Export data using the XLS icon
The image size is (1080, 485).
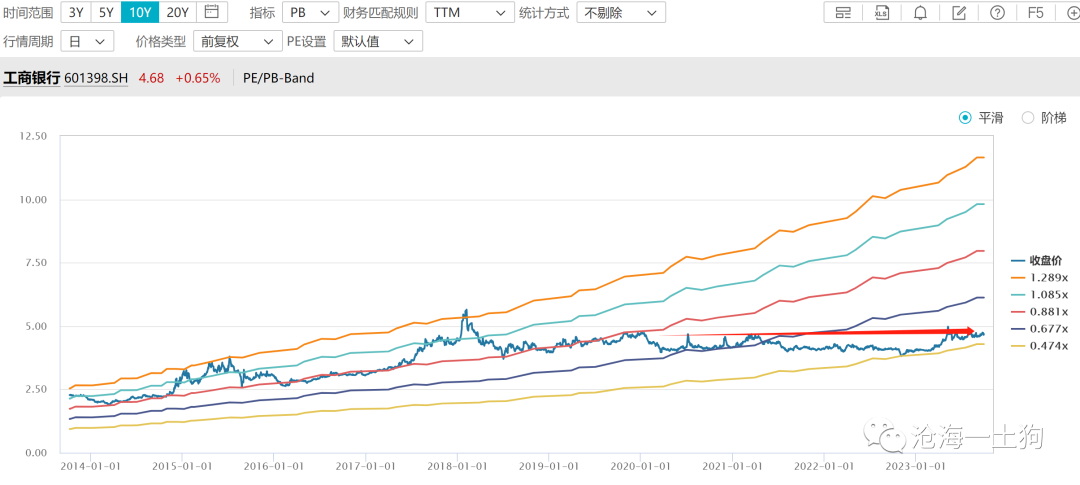[x=881, y=13]
